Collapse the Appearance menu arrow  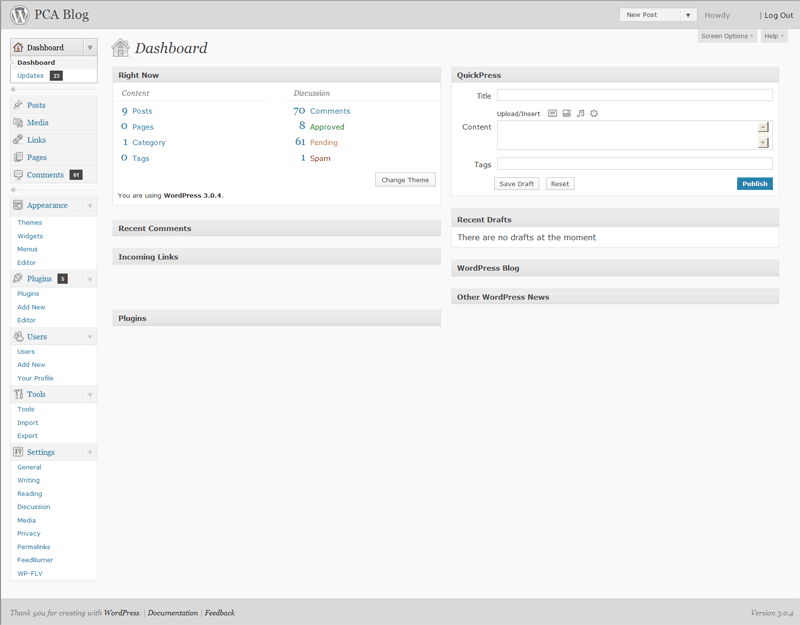[x=90, y=206]
